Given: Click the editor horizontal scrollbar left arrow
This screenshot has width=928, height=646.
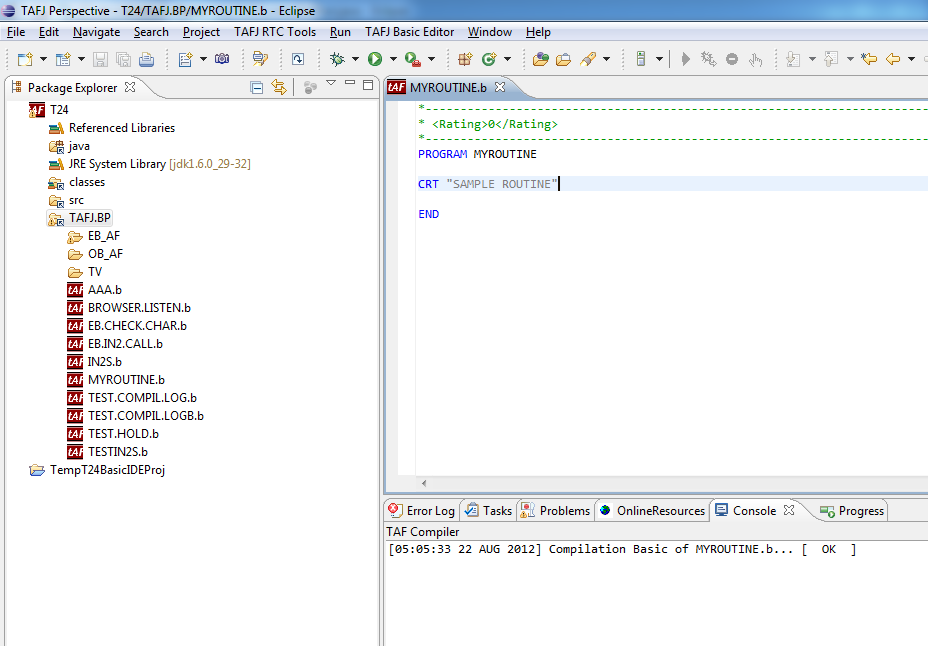Looking at the screenshot, I should [424, 483].
